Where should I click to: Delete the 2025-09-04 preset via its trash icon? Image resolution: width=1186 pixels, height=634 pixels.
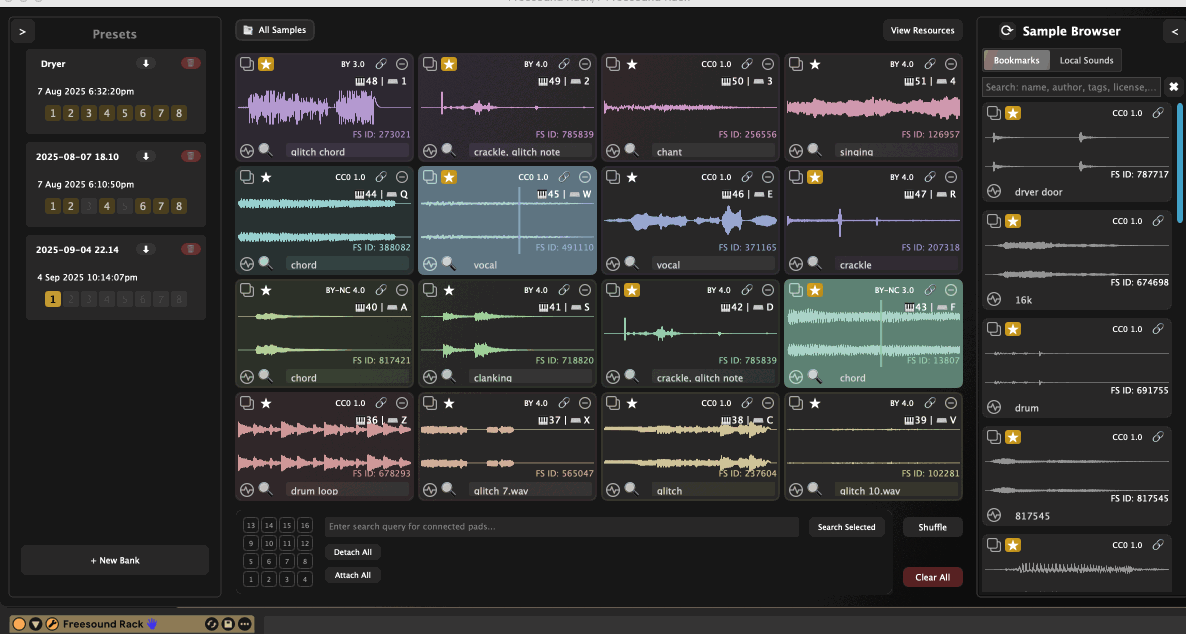pyautogui.click(x=191, y=249)
